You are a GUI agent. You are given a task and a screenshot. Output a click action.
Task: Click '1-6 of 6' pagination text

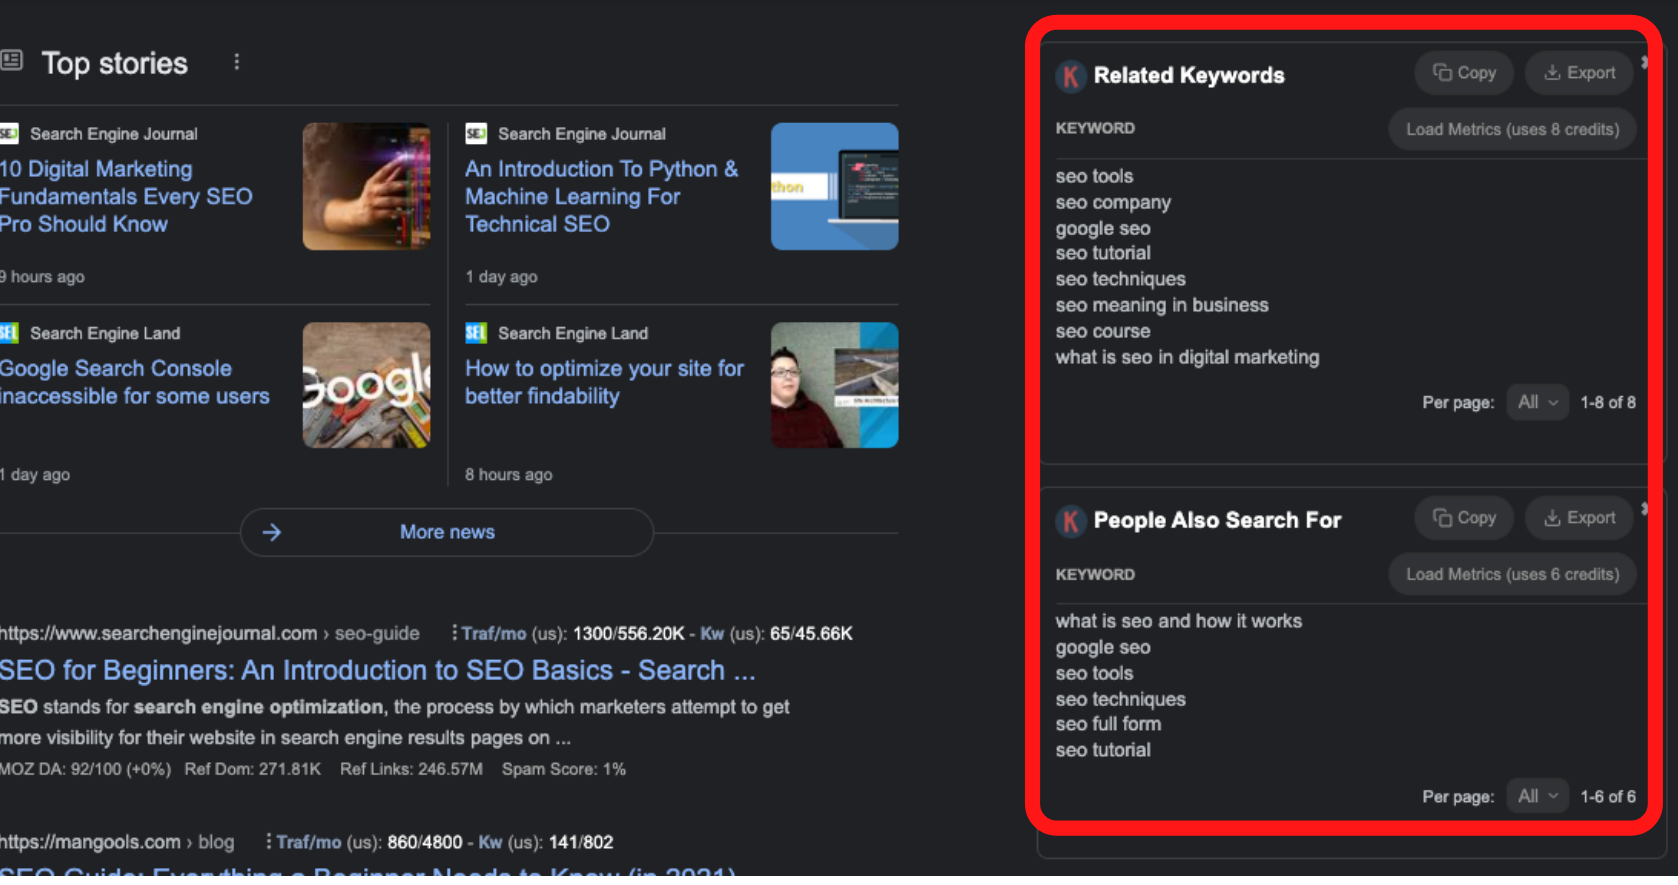(x=1608, y=797)
